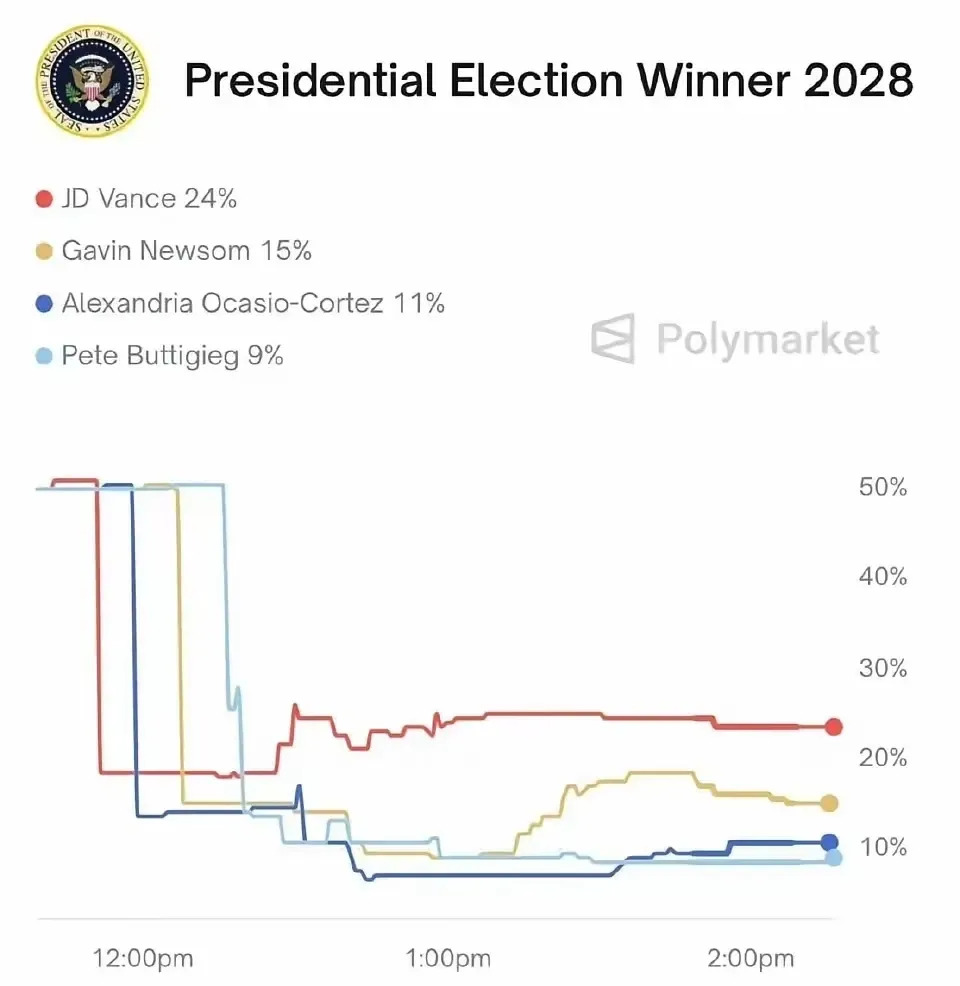Click the Presidential Election Winner 2028 title
The height and width of the screenshot is (986, 960).
pos(549,82)
